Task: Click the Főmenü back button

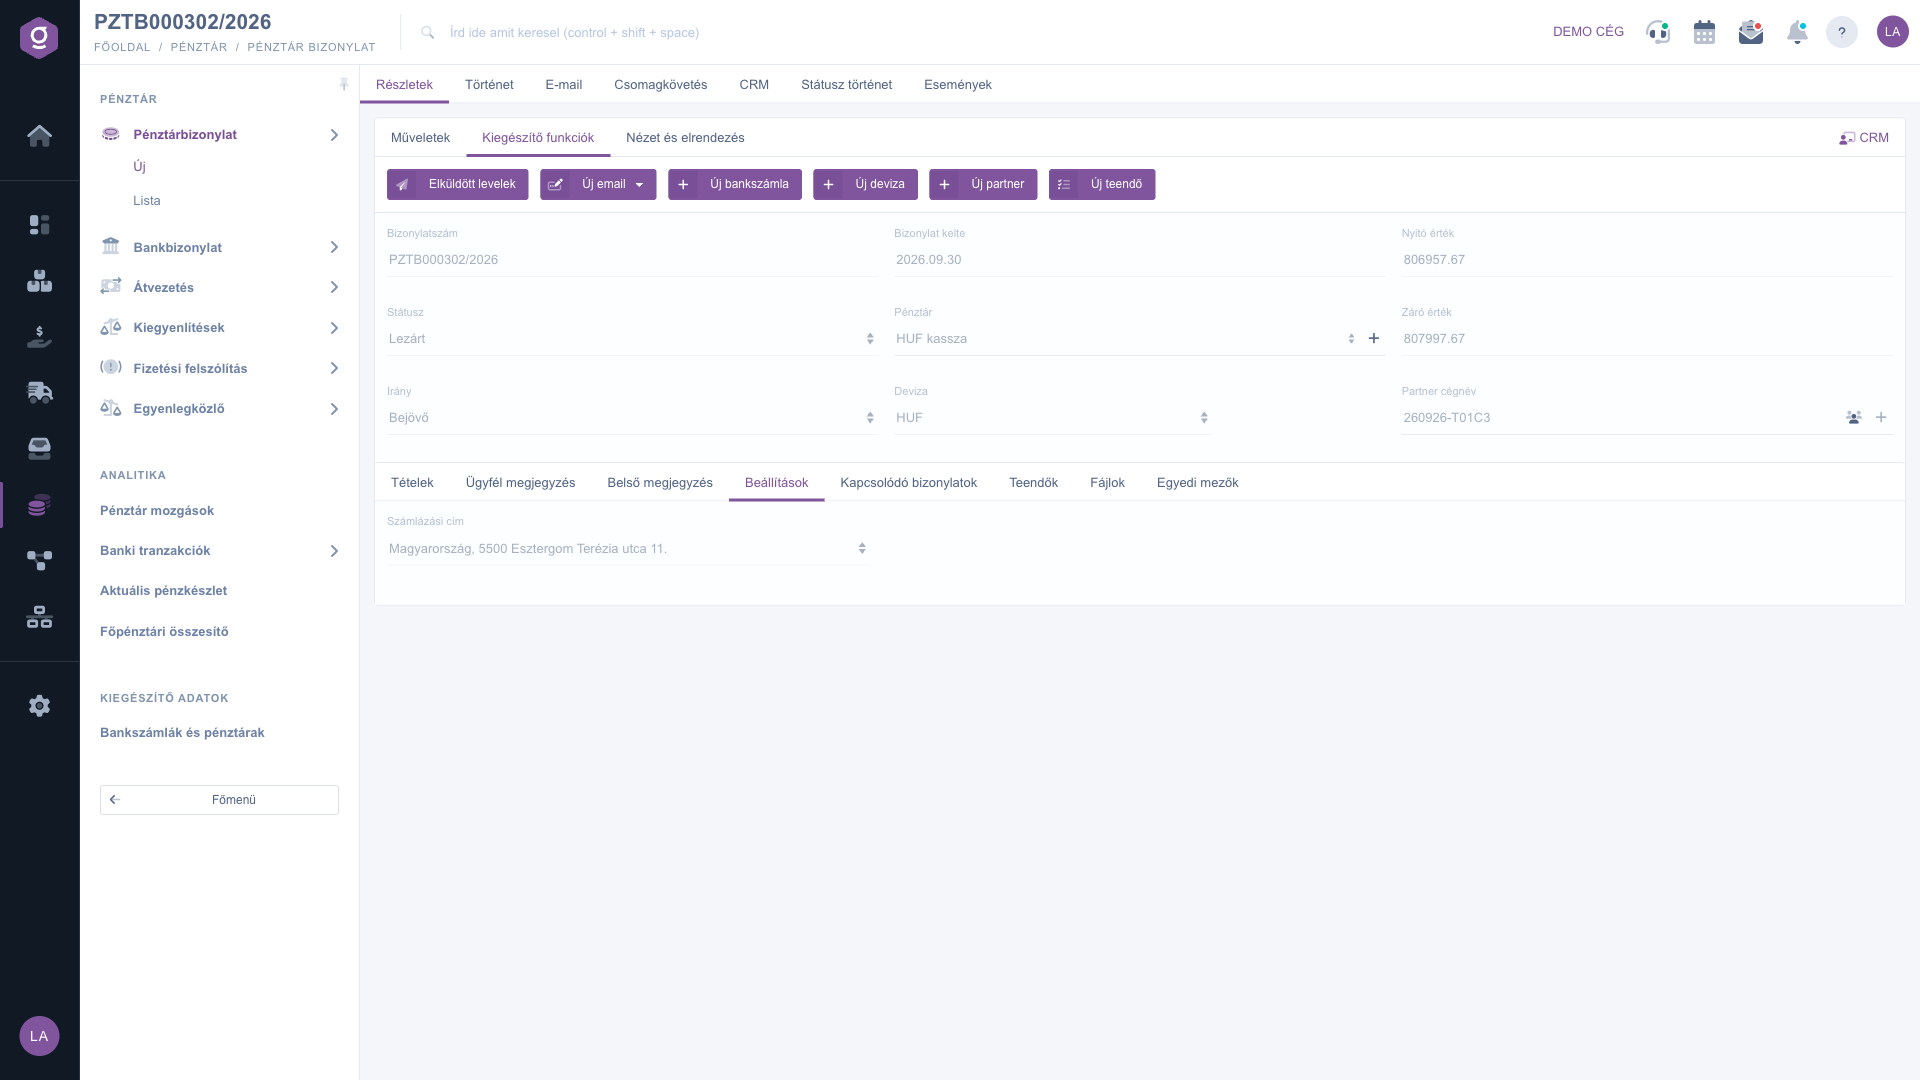Action: click(219, 800)
